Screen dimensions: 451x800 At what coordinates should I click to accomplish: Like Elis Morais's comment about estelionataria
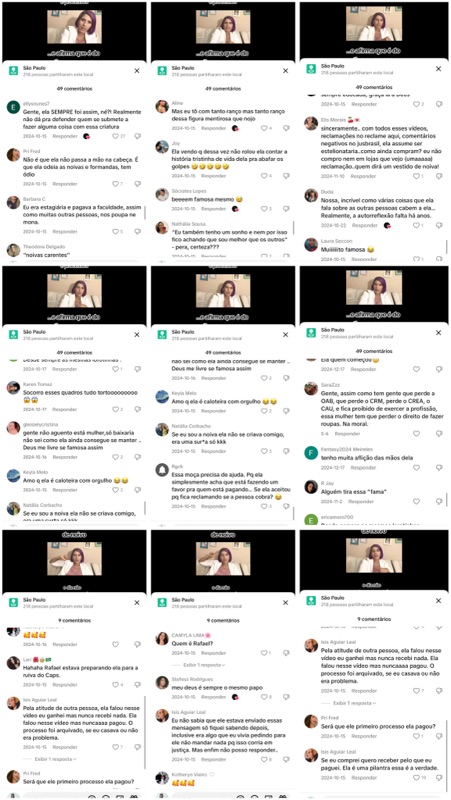[x=416, y=176]
